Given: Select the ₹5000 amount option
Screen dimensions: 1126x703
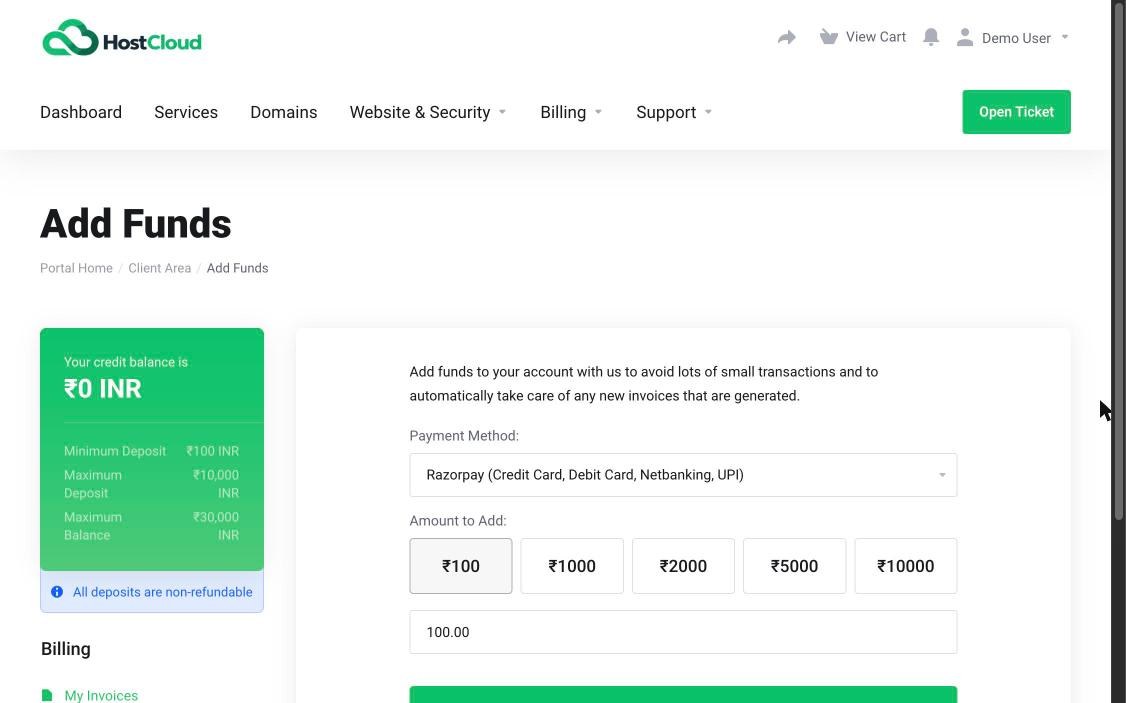Looking at the screenshot, I should (794, 566).
